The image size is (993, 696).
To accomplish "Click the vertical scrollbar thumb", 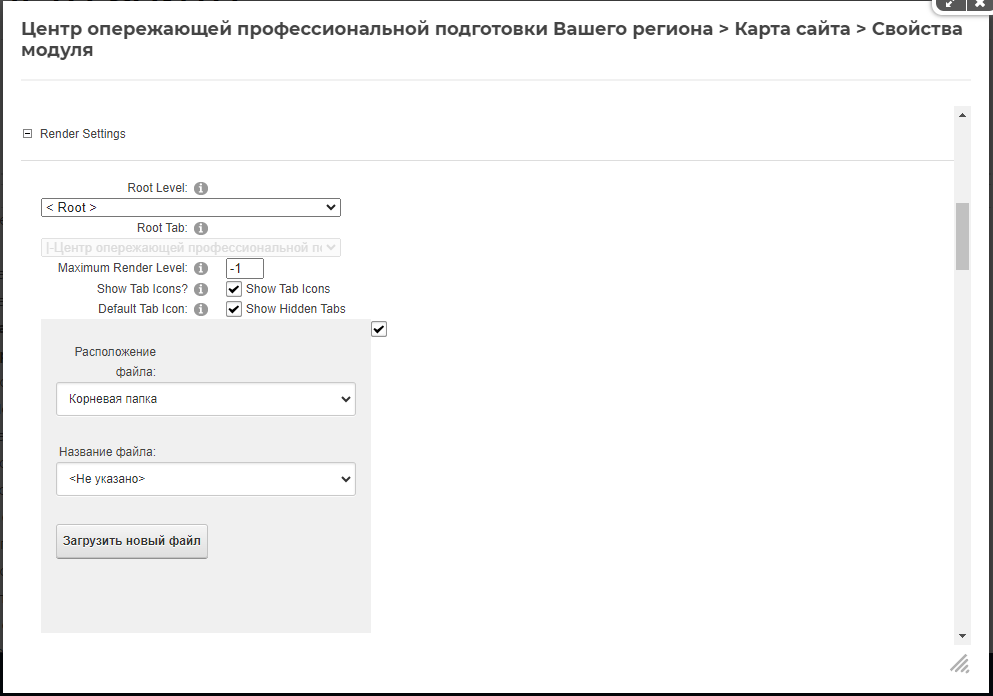I will click(x=962, y=236).
